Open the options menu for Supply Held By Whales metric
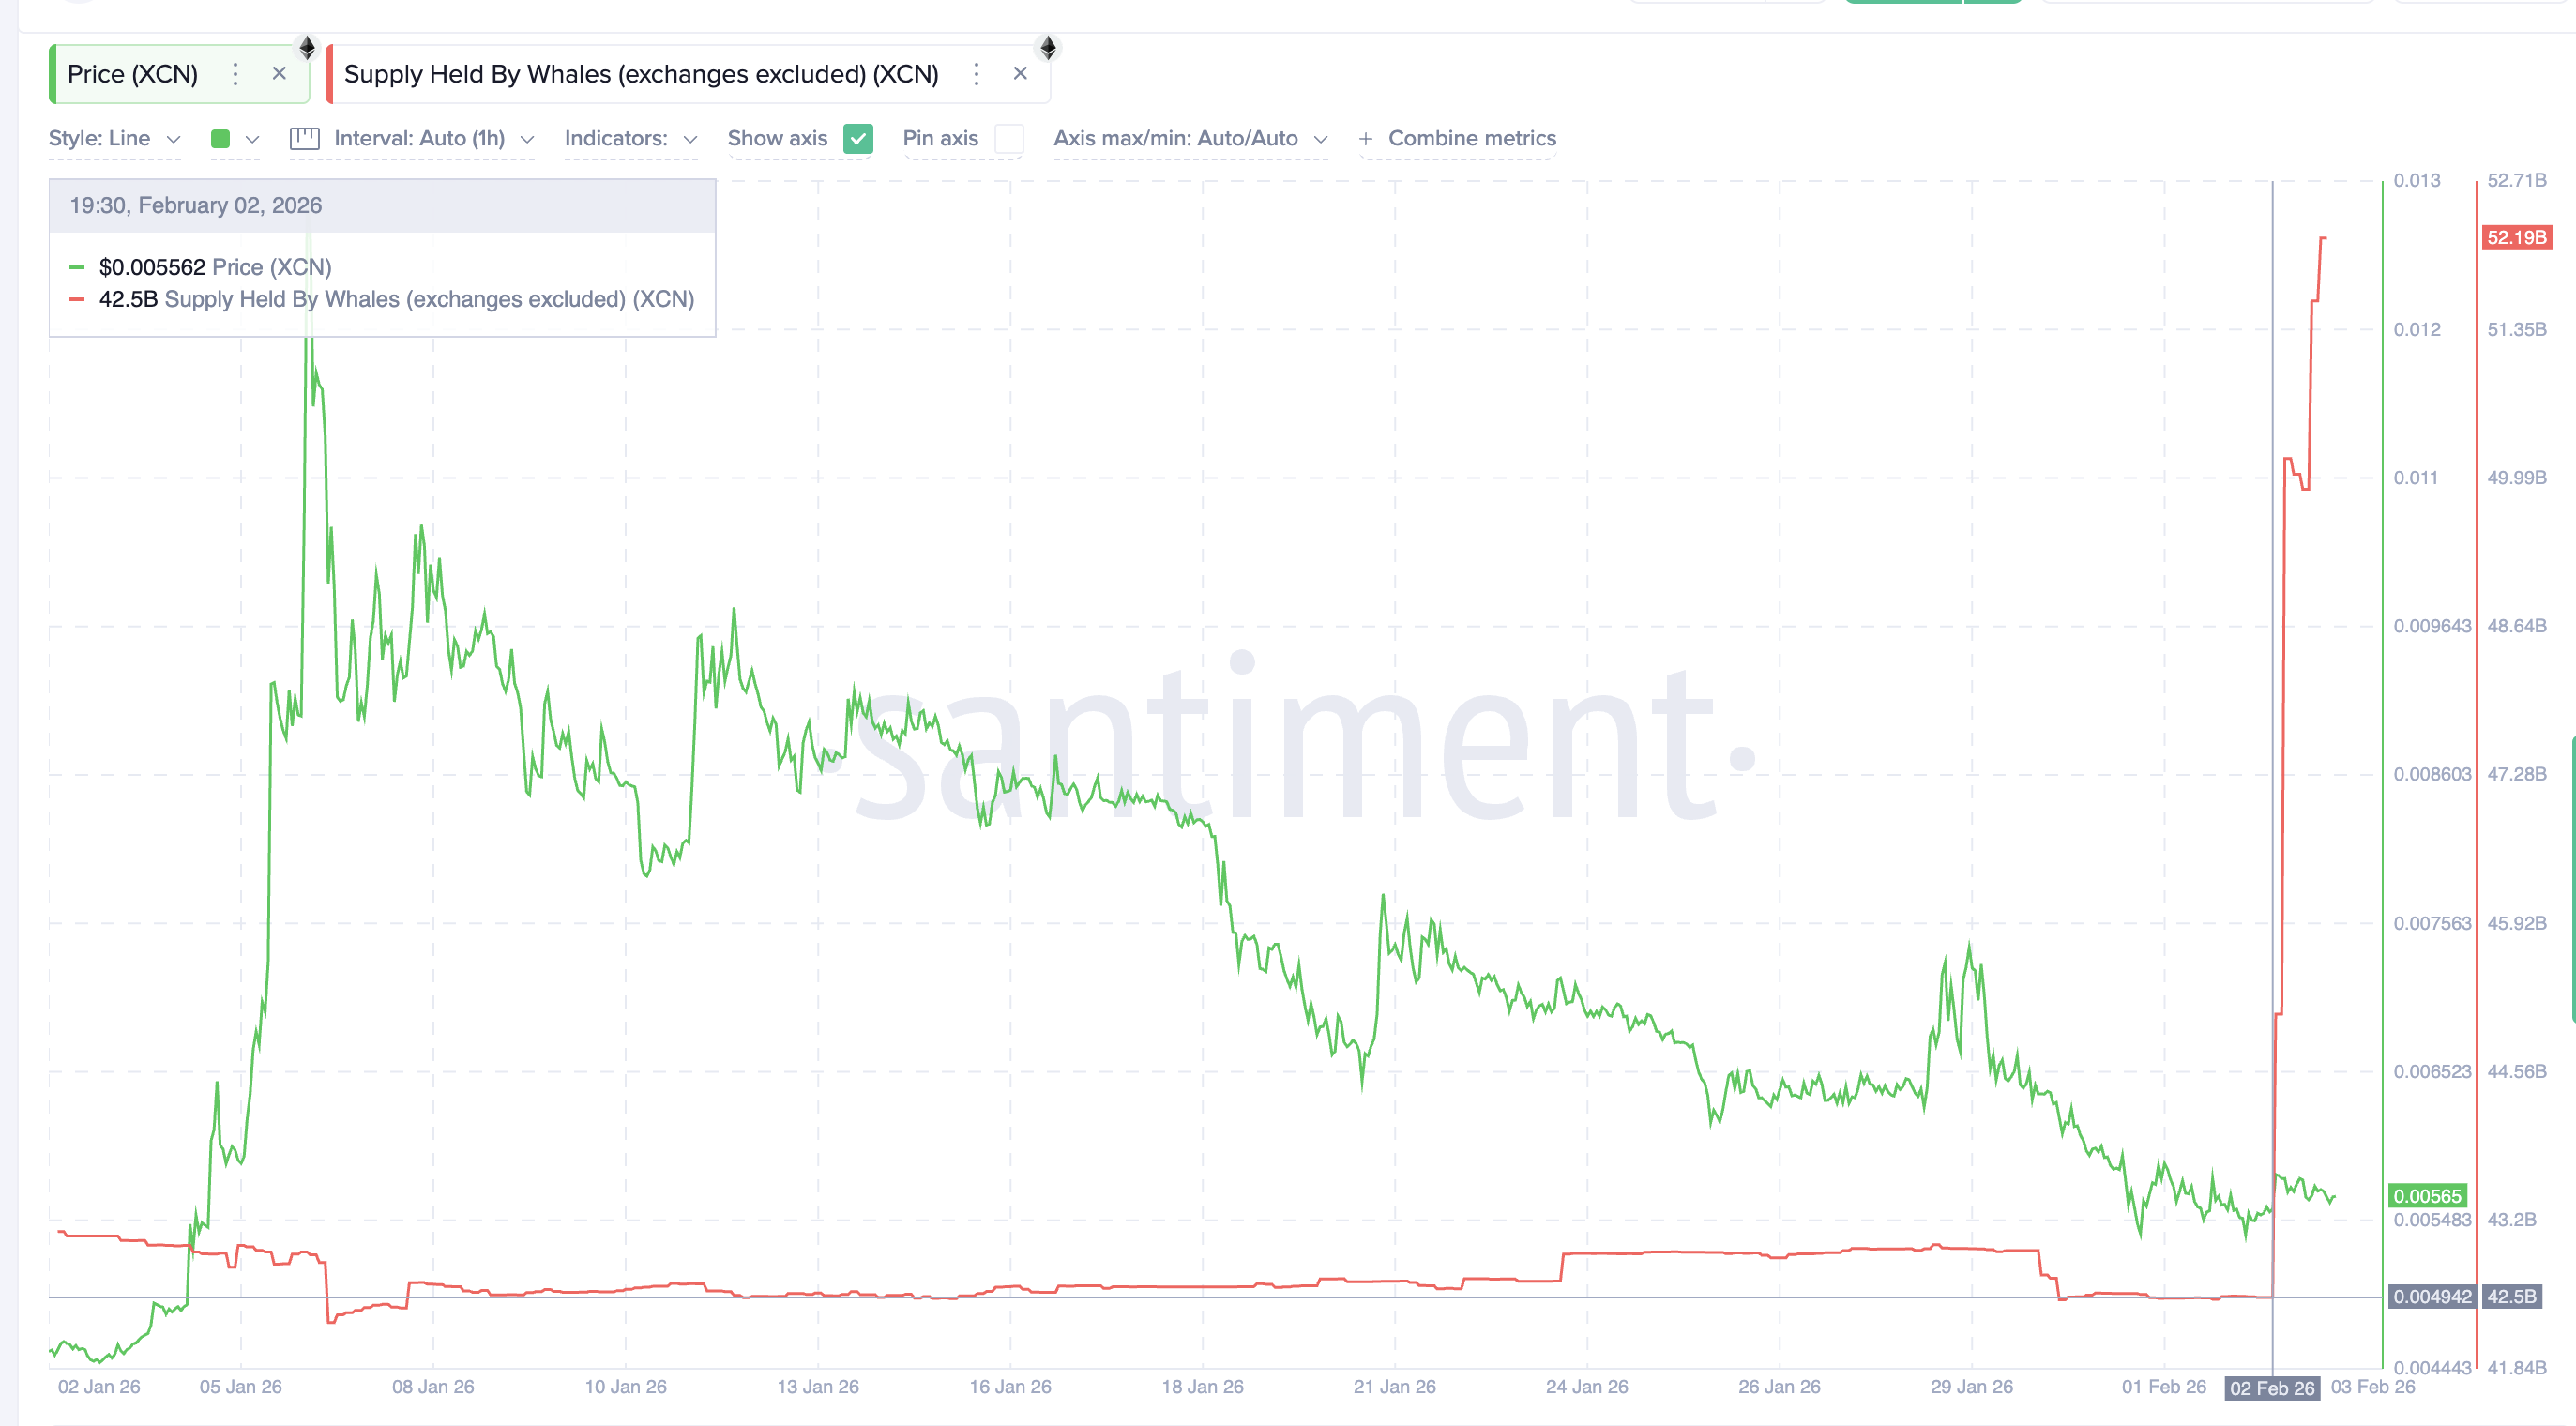Screen dimensions: 2576x1426 975,73
